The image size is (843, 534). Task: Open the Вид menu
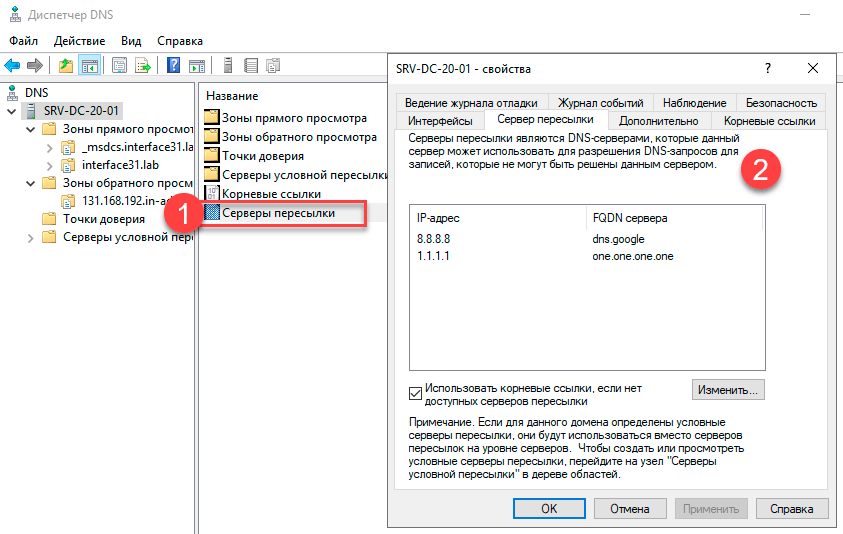[131, 41]
